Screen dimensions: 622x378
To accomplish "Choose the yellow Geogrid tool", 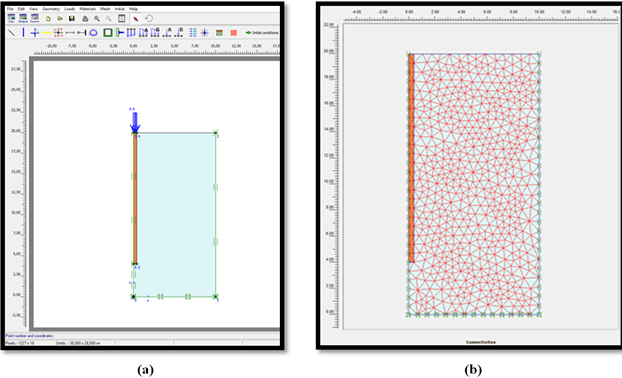I will coord(46,33).
